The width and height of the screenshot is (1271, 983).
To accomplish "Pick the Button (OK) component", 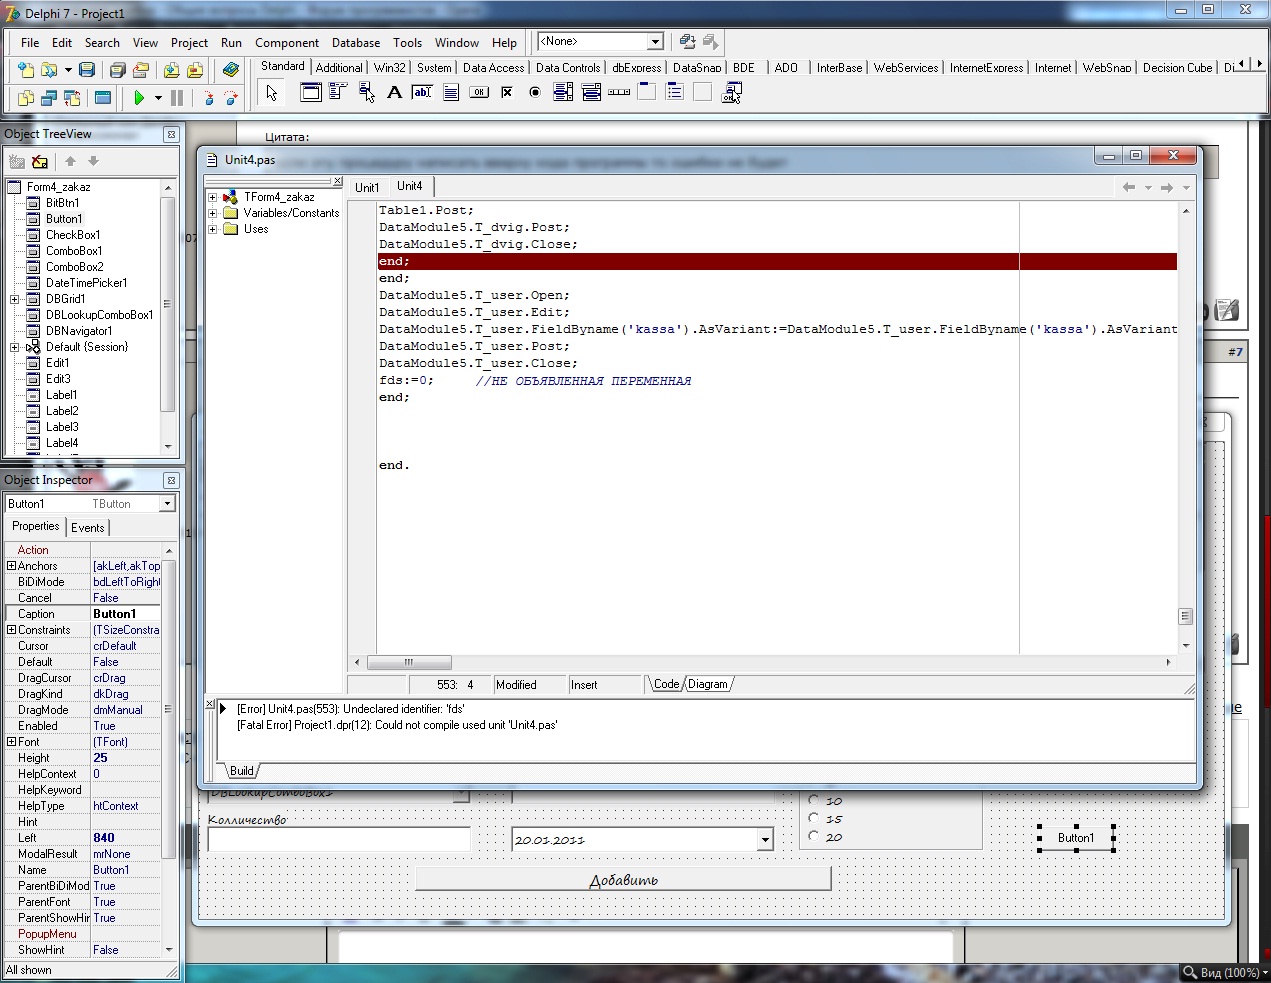I will point(479,93).
